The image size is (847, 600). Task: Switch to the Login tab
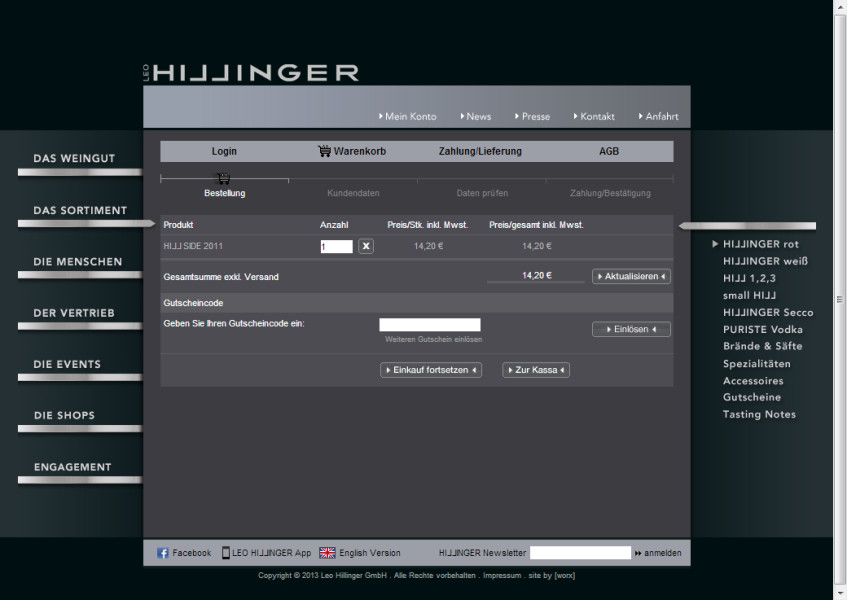224,151
